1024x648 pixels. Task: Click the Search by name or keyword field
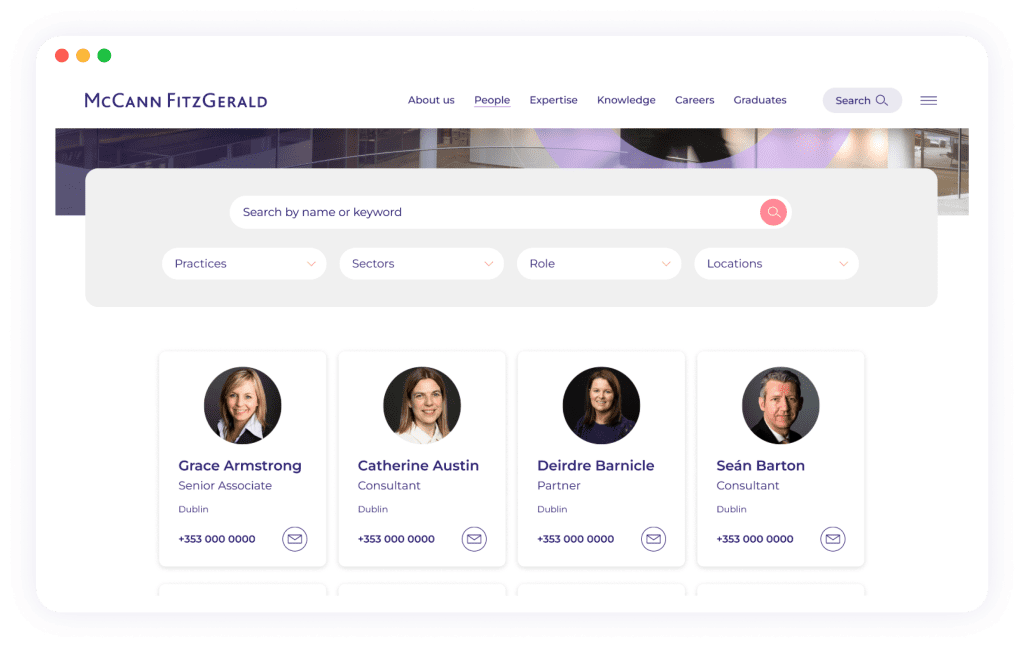click(x=494, y=212)
